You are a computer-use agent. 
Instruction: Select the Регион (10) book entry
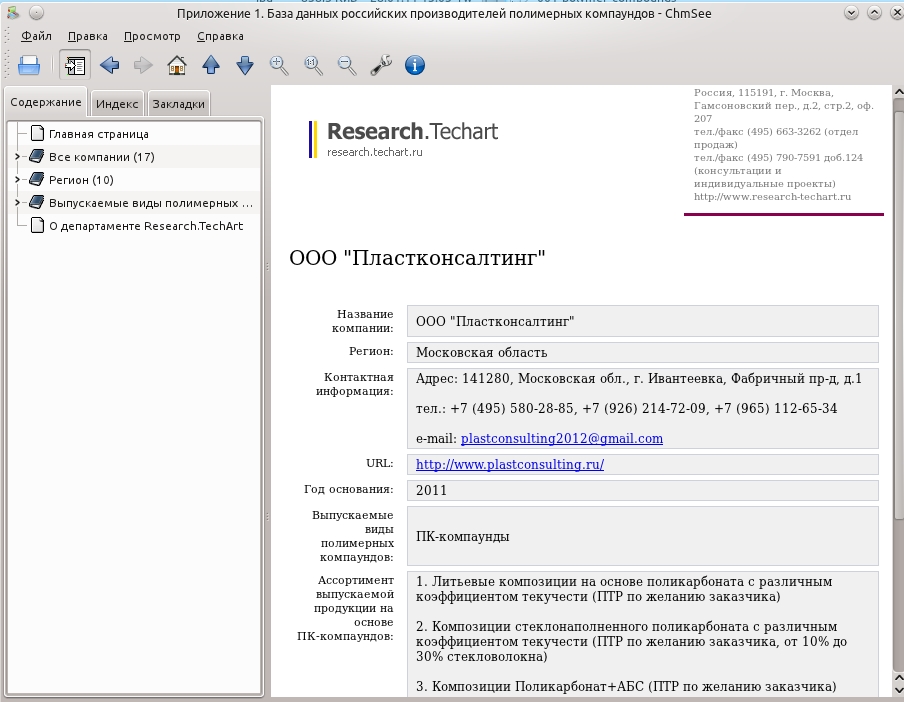(81, 180)
